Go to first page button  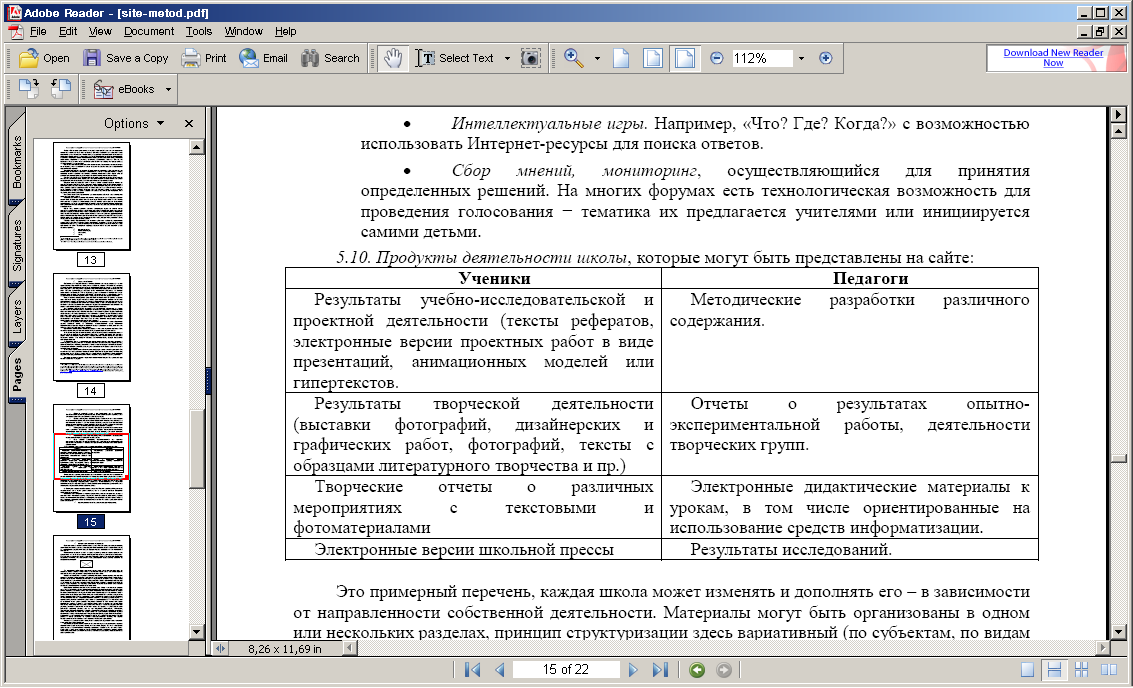pyautogui.click(x=472, y=670)
